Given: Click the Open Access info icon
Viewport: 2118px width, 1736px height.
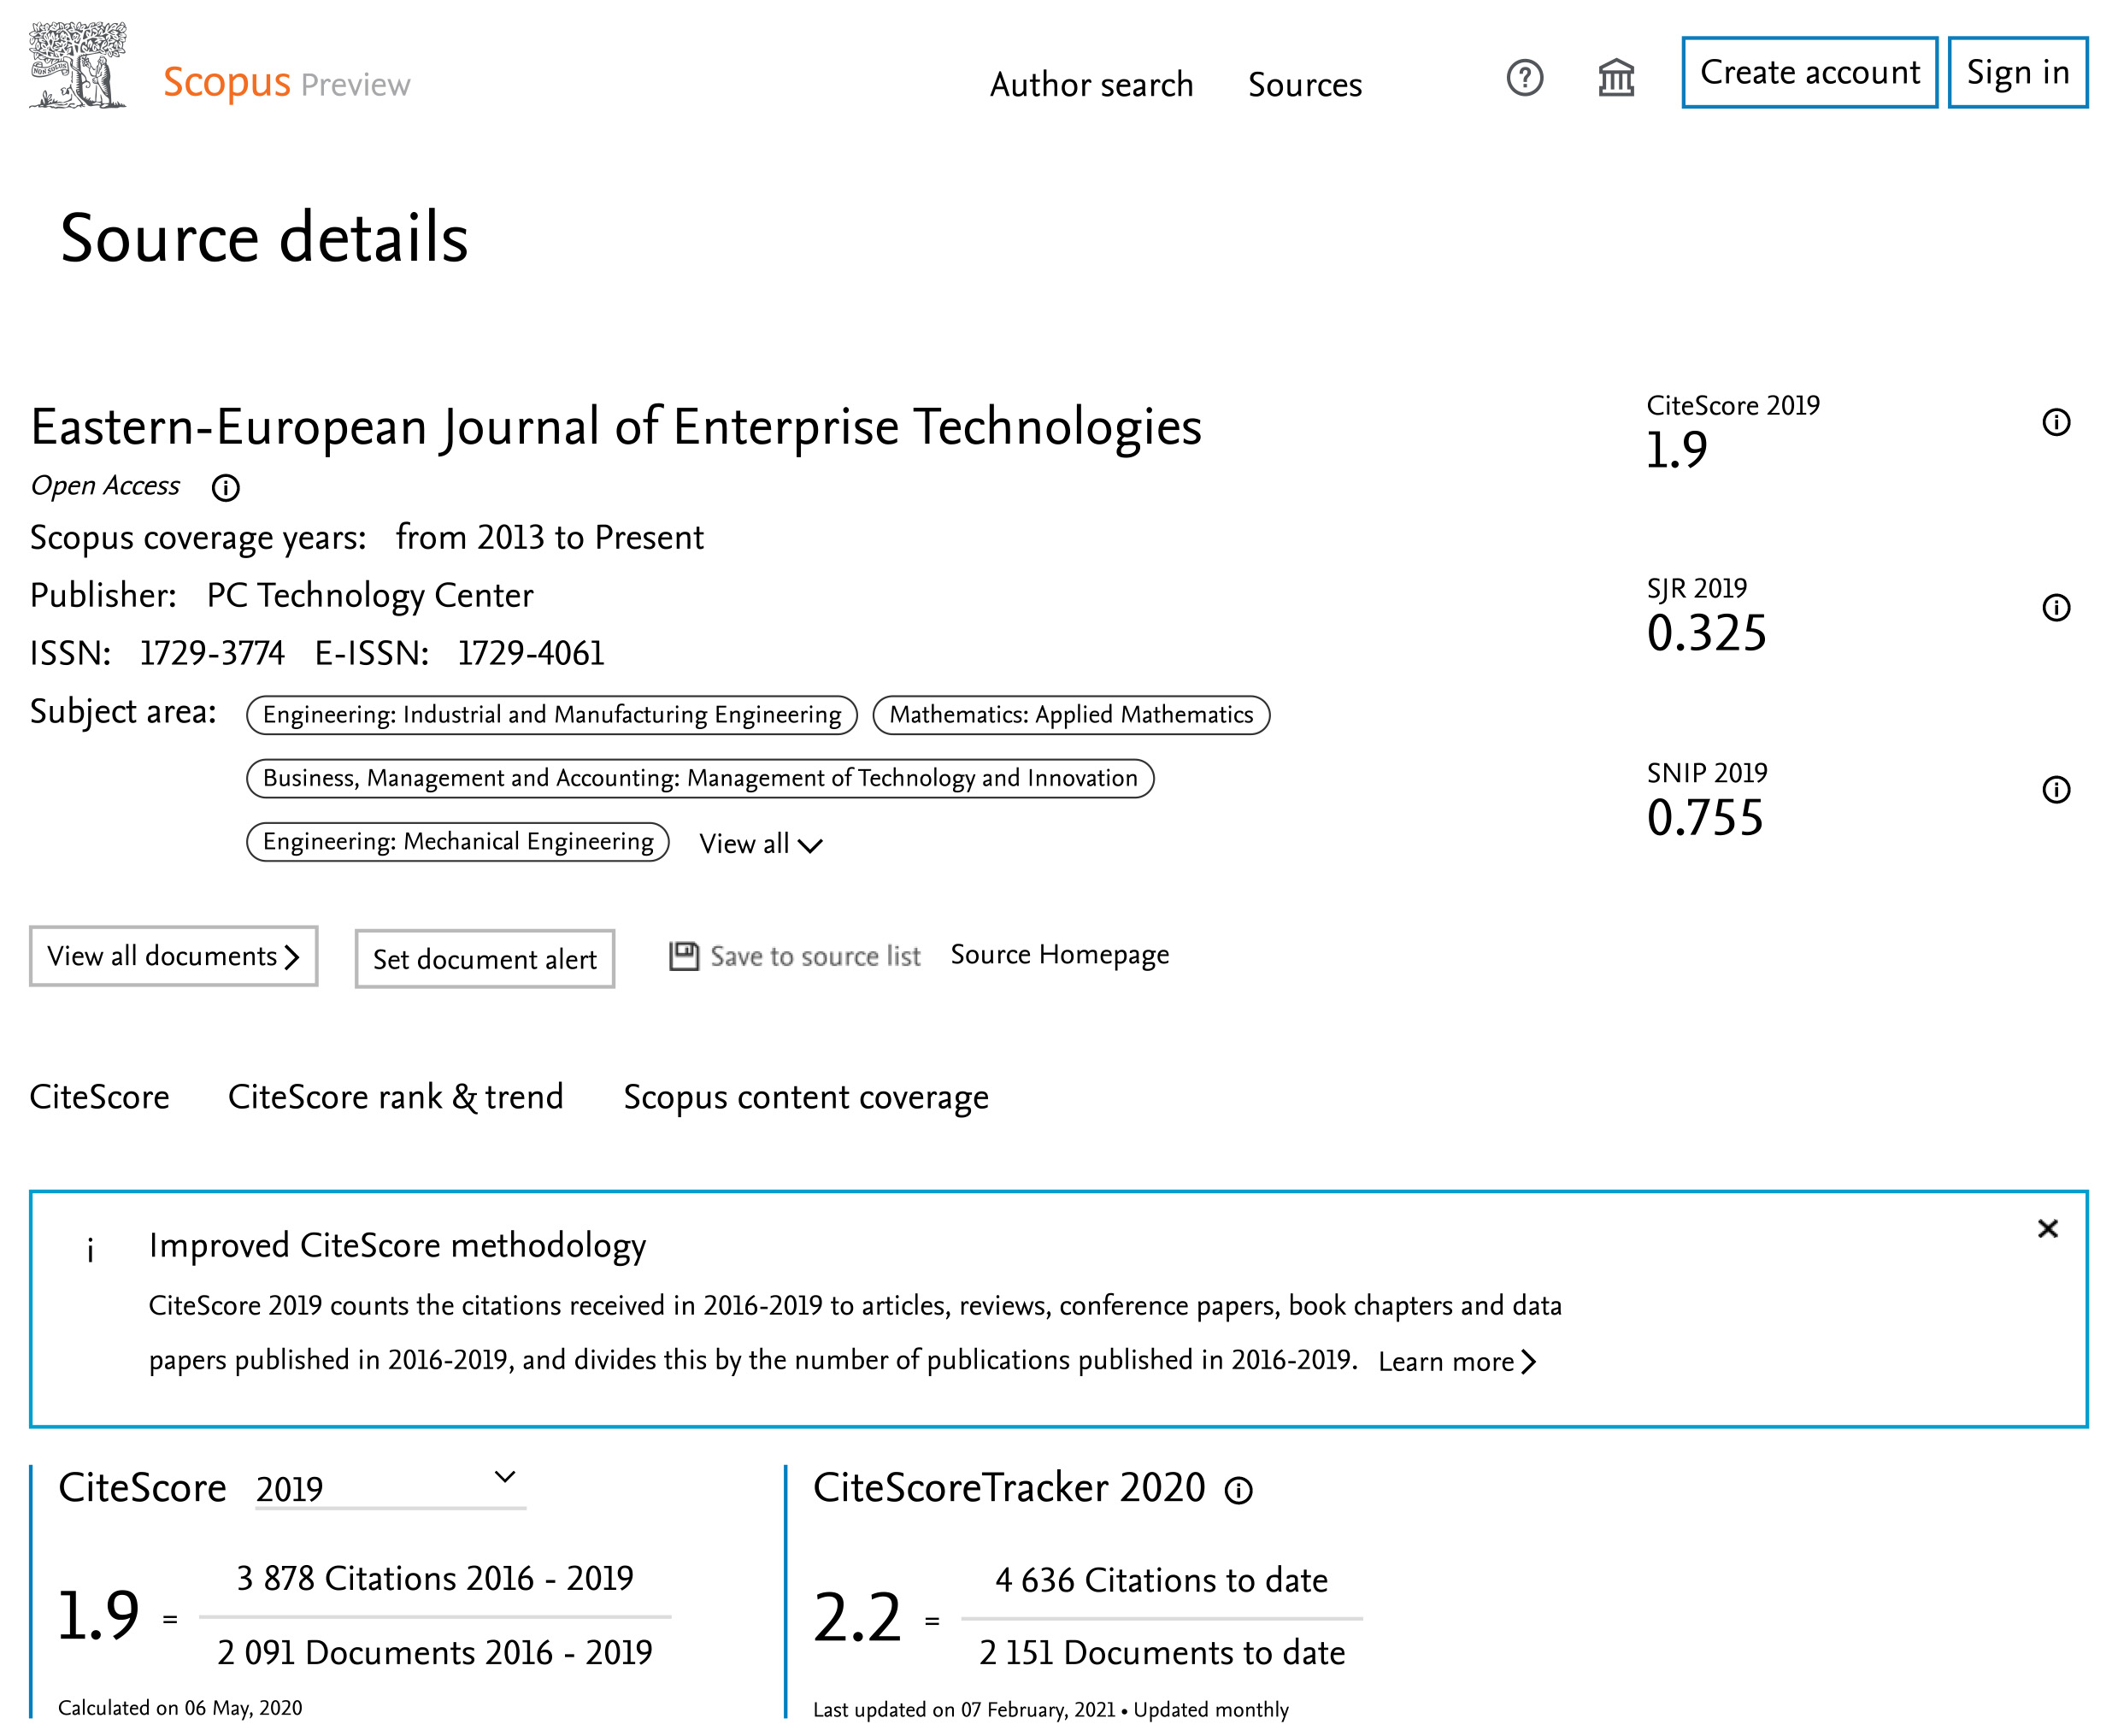Looking at the screenshot, I should click(x=226, y=488).
